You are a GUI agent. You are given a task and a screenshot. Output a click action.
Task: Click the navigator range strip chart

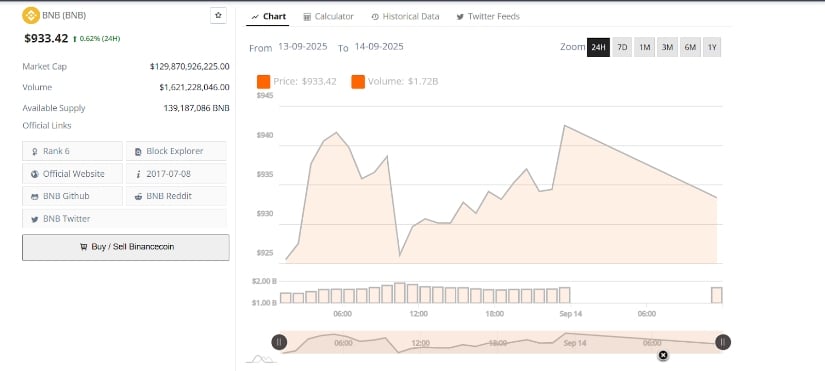501,342
